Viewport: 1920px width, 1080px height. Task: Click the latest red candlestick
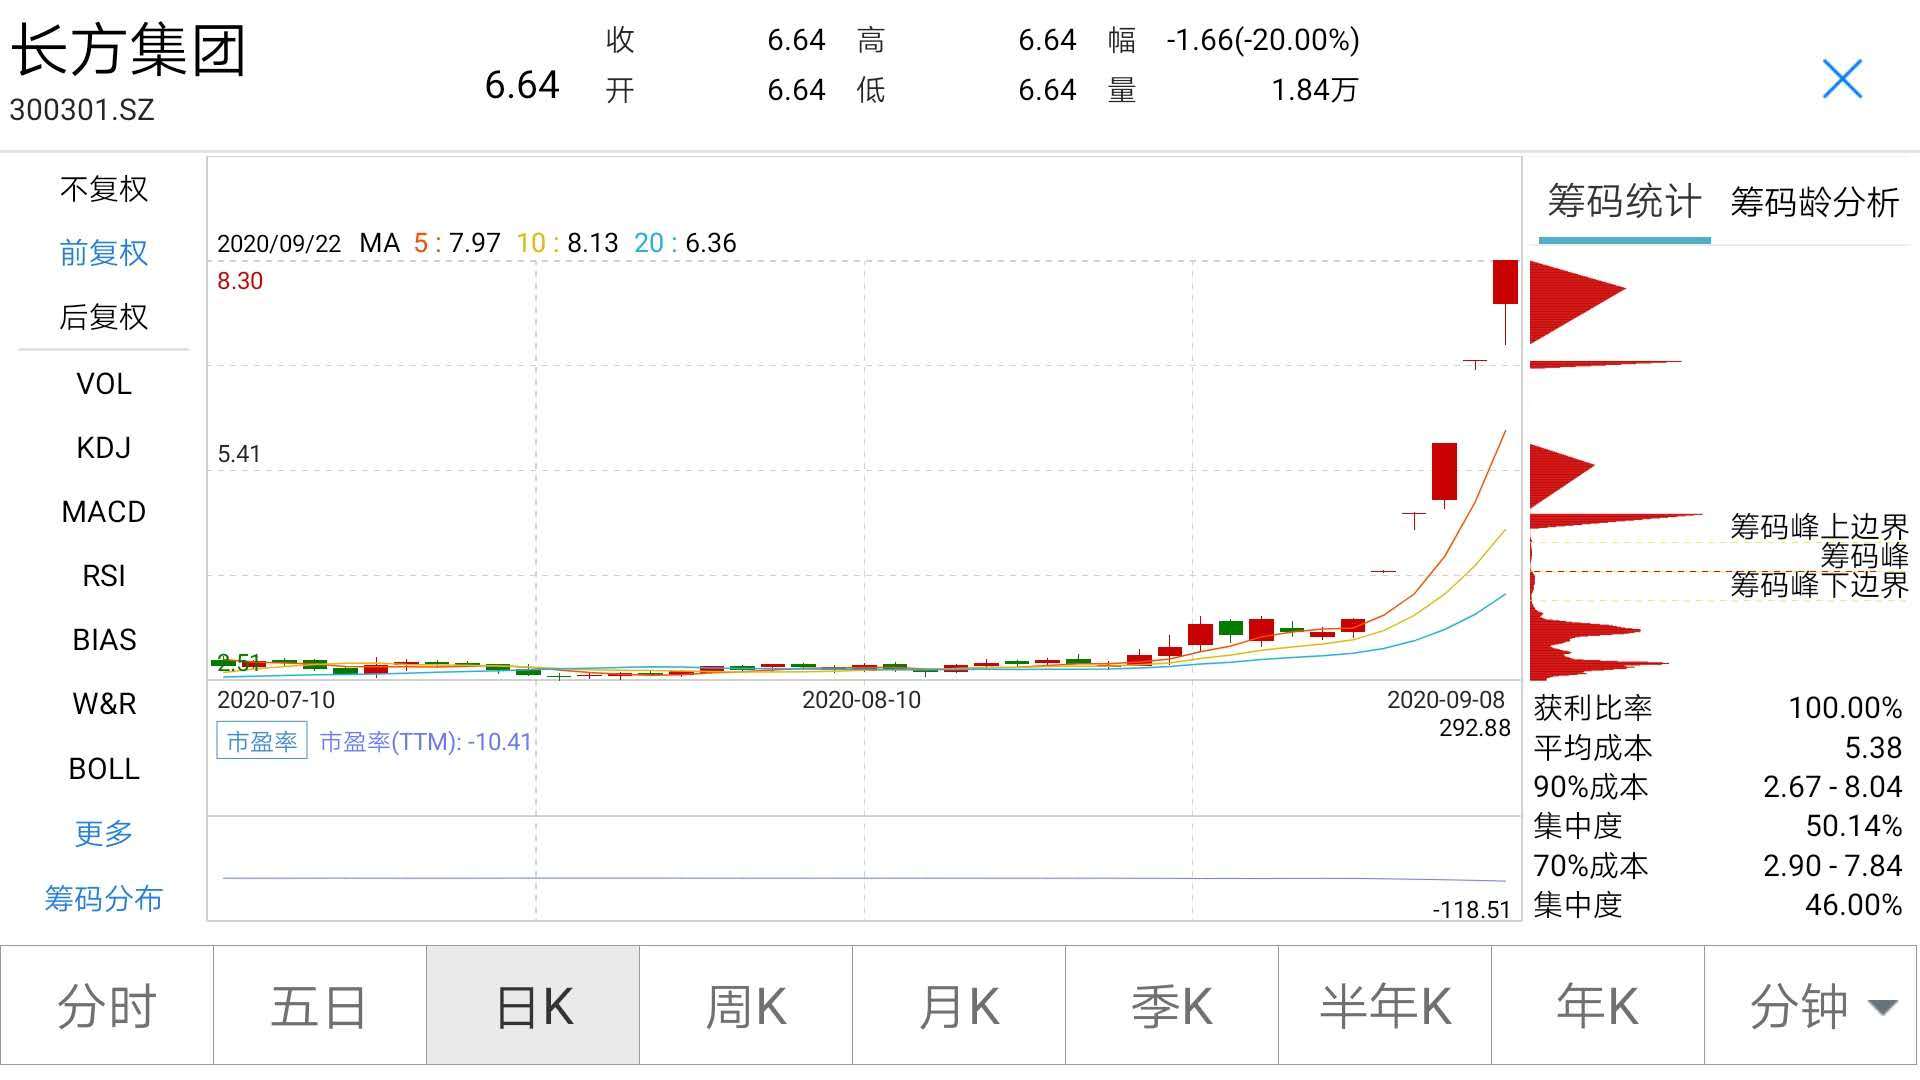point(1505,283)
